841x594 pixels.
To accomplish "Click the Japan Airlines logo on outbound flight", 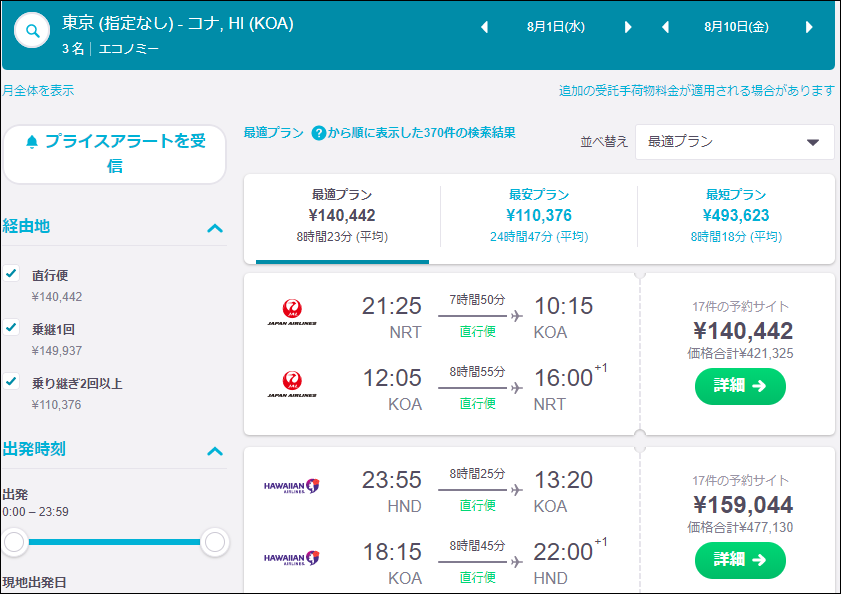I will point(291,308).
